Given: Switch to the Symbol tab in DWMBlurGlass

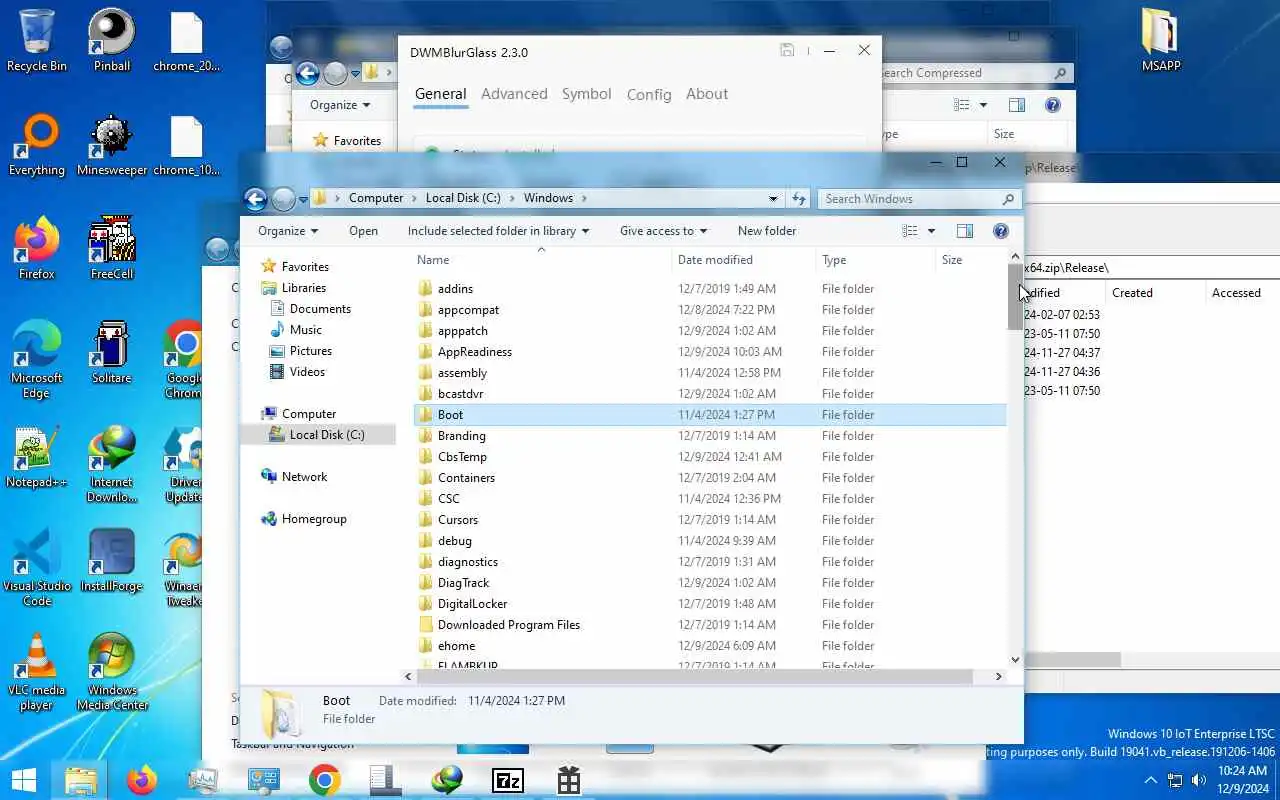Looking at the screenshot, I should click(586, 94).
